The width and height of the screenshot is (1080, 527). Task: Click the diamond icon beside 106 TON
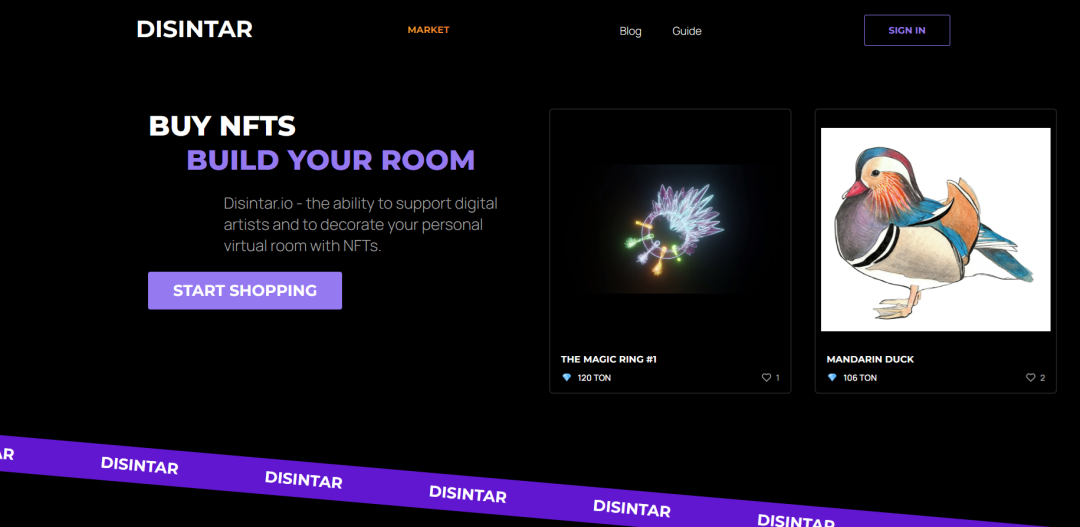click(x=832, y=378)
